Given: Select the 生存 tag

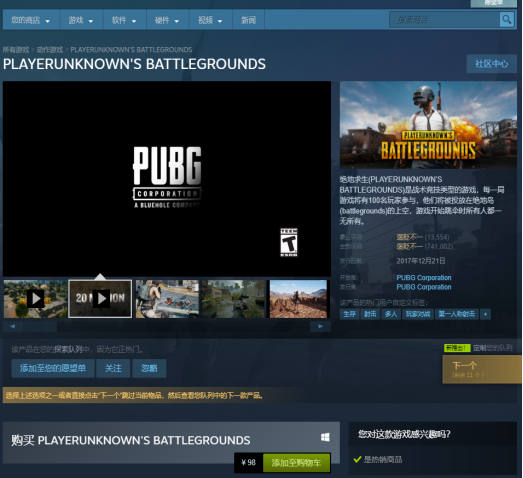Looking at the screenshot, I should [x=350, y=314].
